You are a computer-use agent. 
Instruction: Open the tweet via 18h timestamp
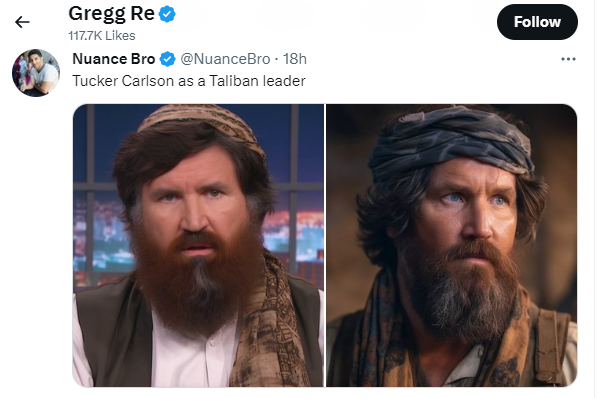[x=294, y=59]
